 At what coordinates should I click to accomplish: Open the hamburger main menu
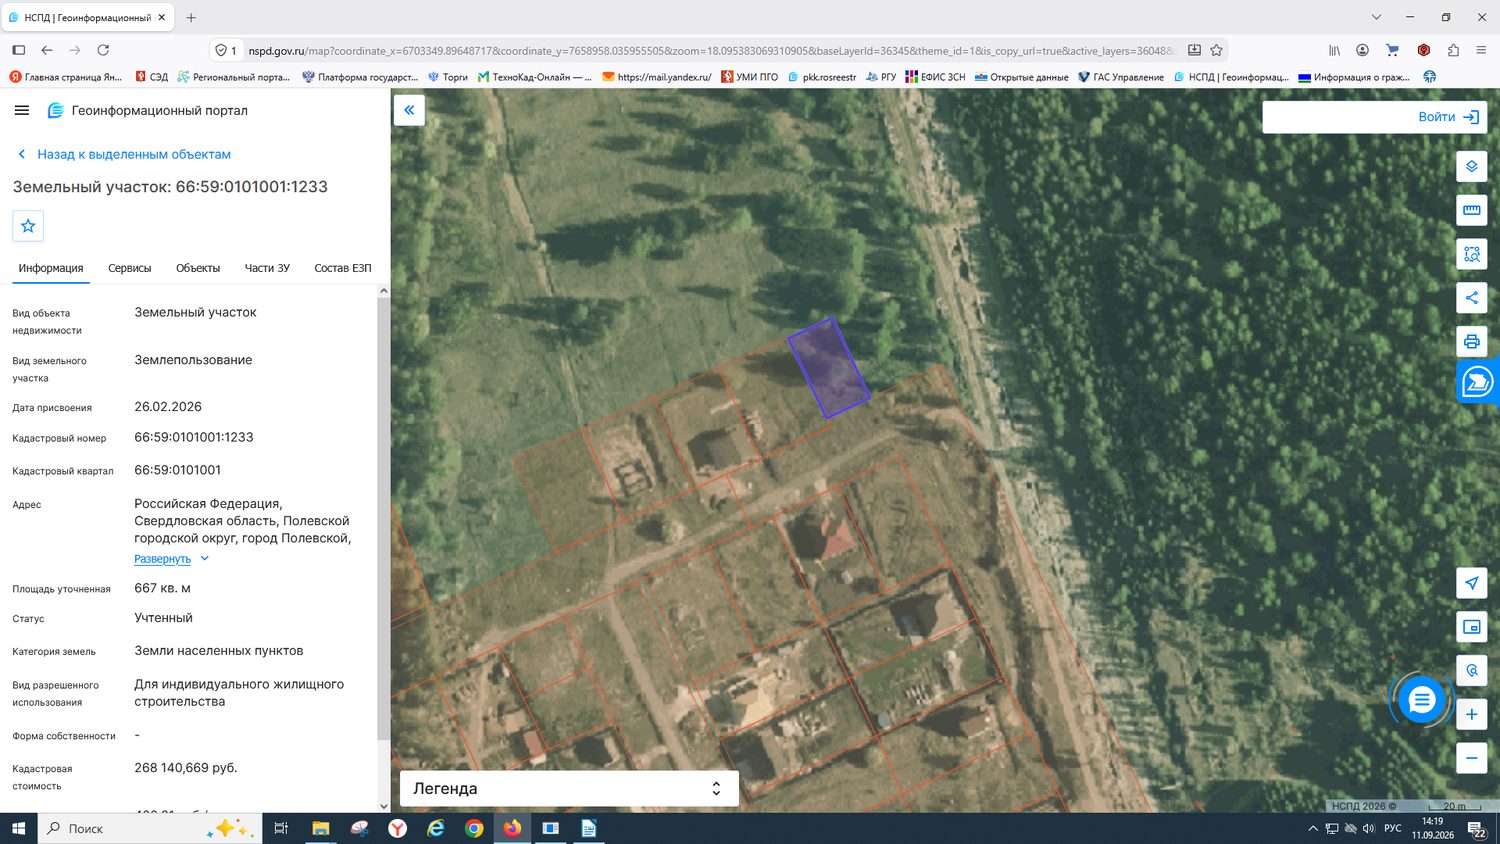click(22, 110)
